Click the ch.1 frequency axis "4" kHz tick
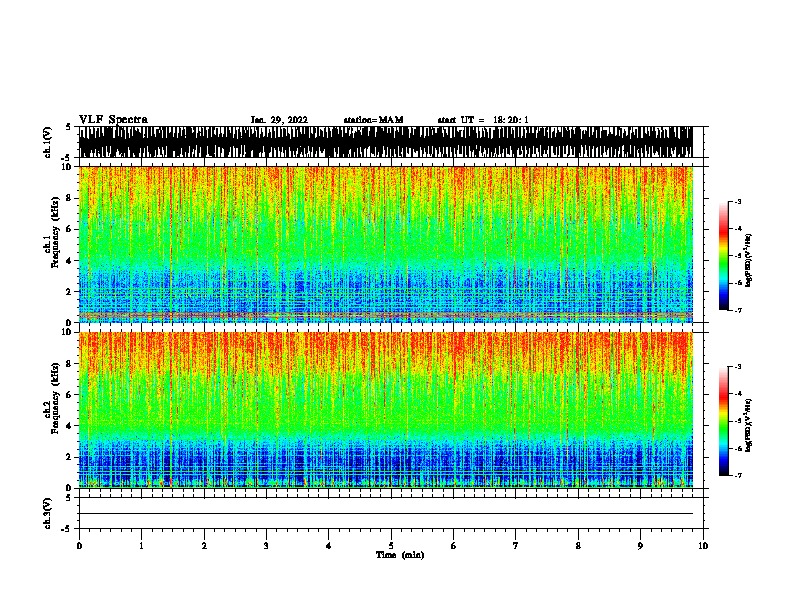The height and width of the screenshot is (612, 792). coord(69,261)
